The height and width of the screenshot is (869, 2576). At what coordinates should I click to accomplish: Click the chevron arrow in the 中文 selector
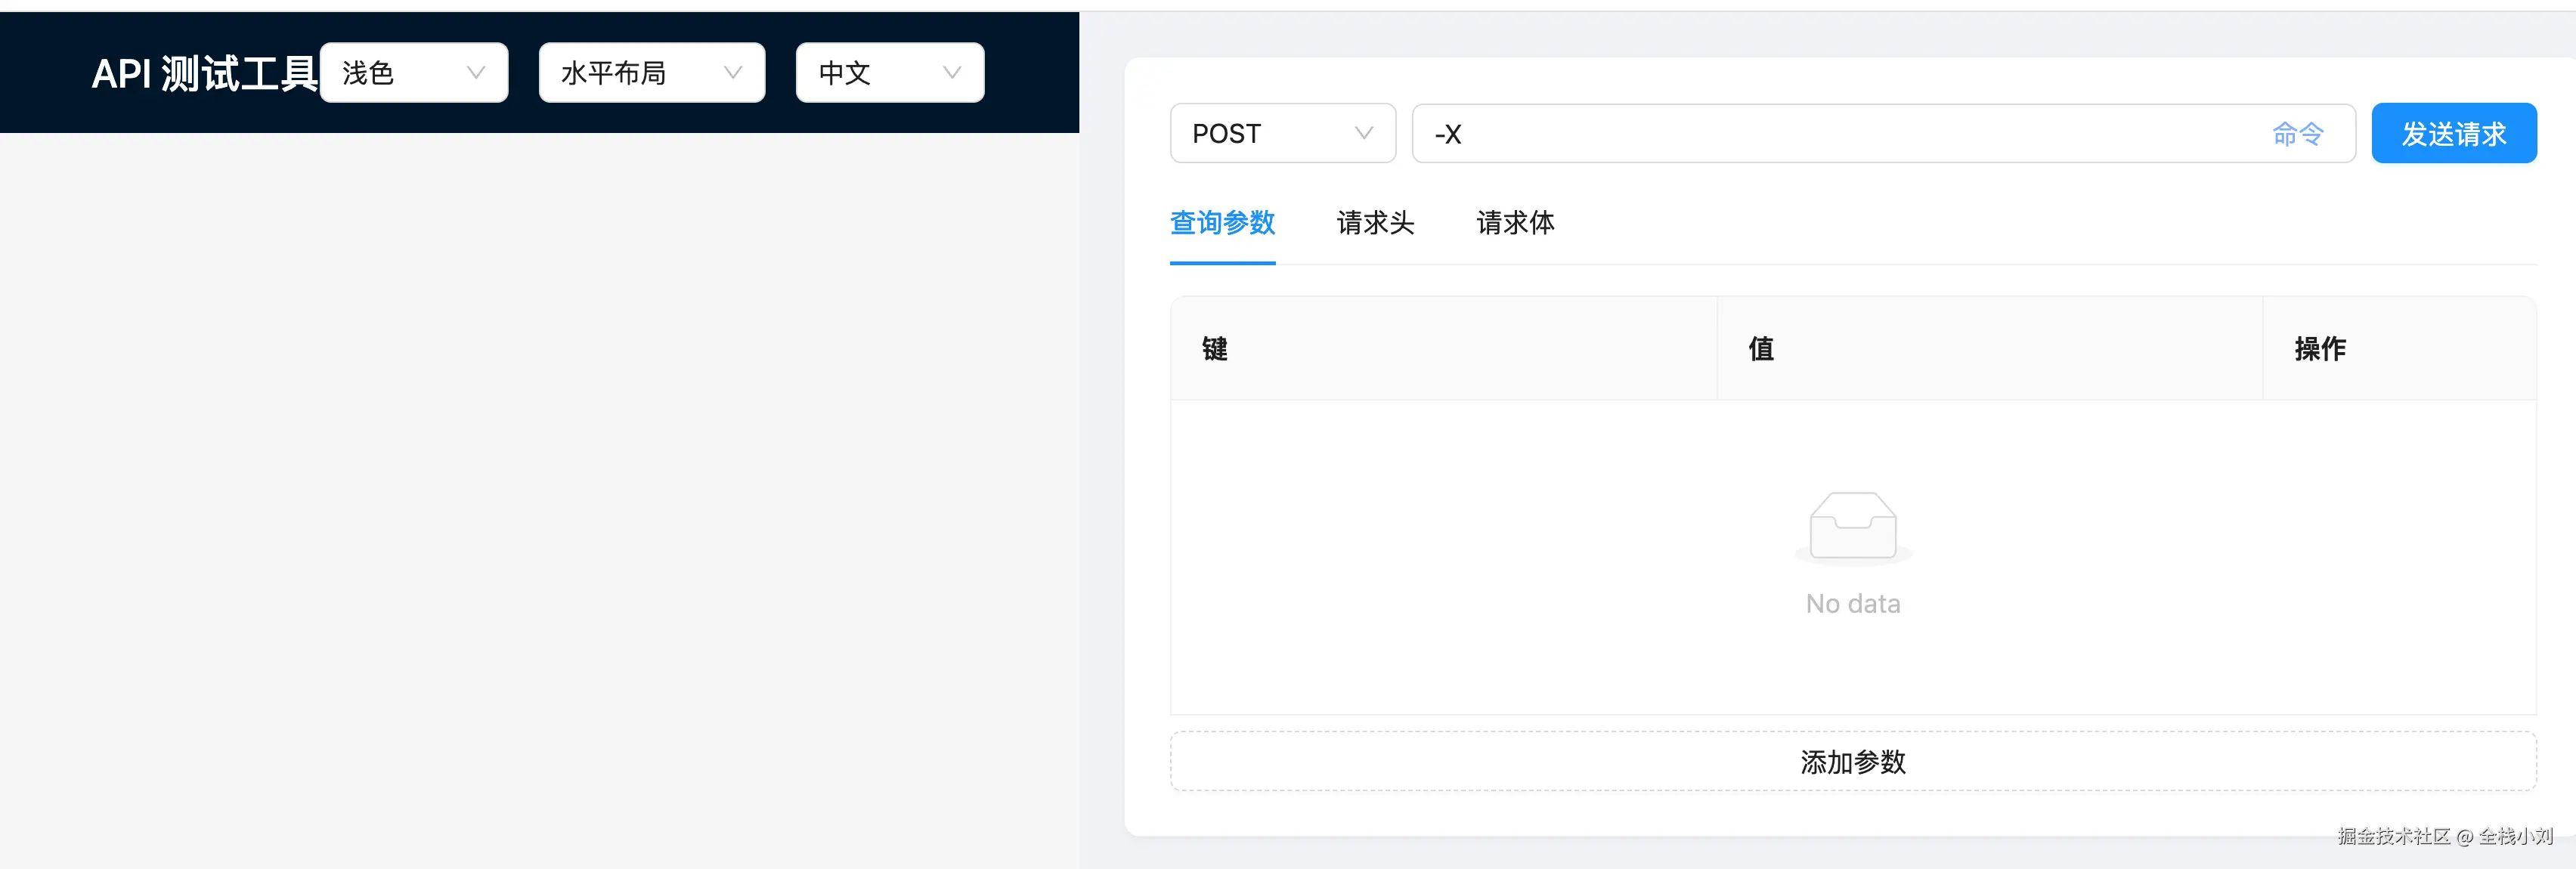click(x=952, y=73)
